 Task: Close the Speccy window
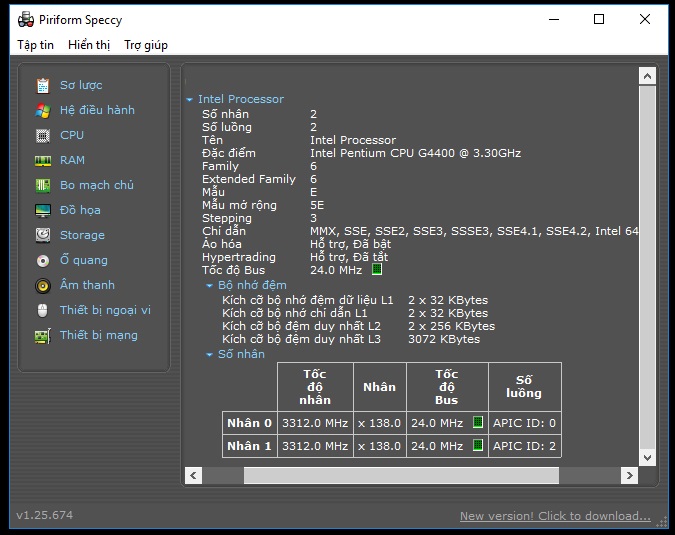[x=645, y=19]
